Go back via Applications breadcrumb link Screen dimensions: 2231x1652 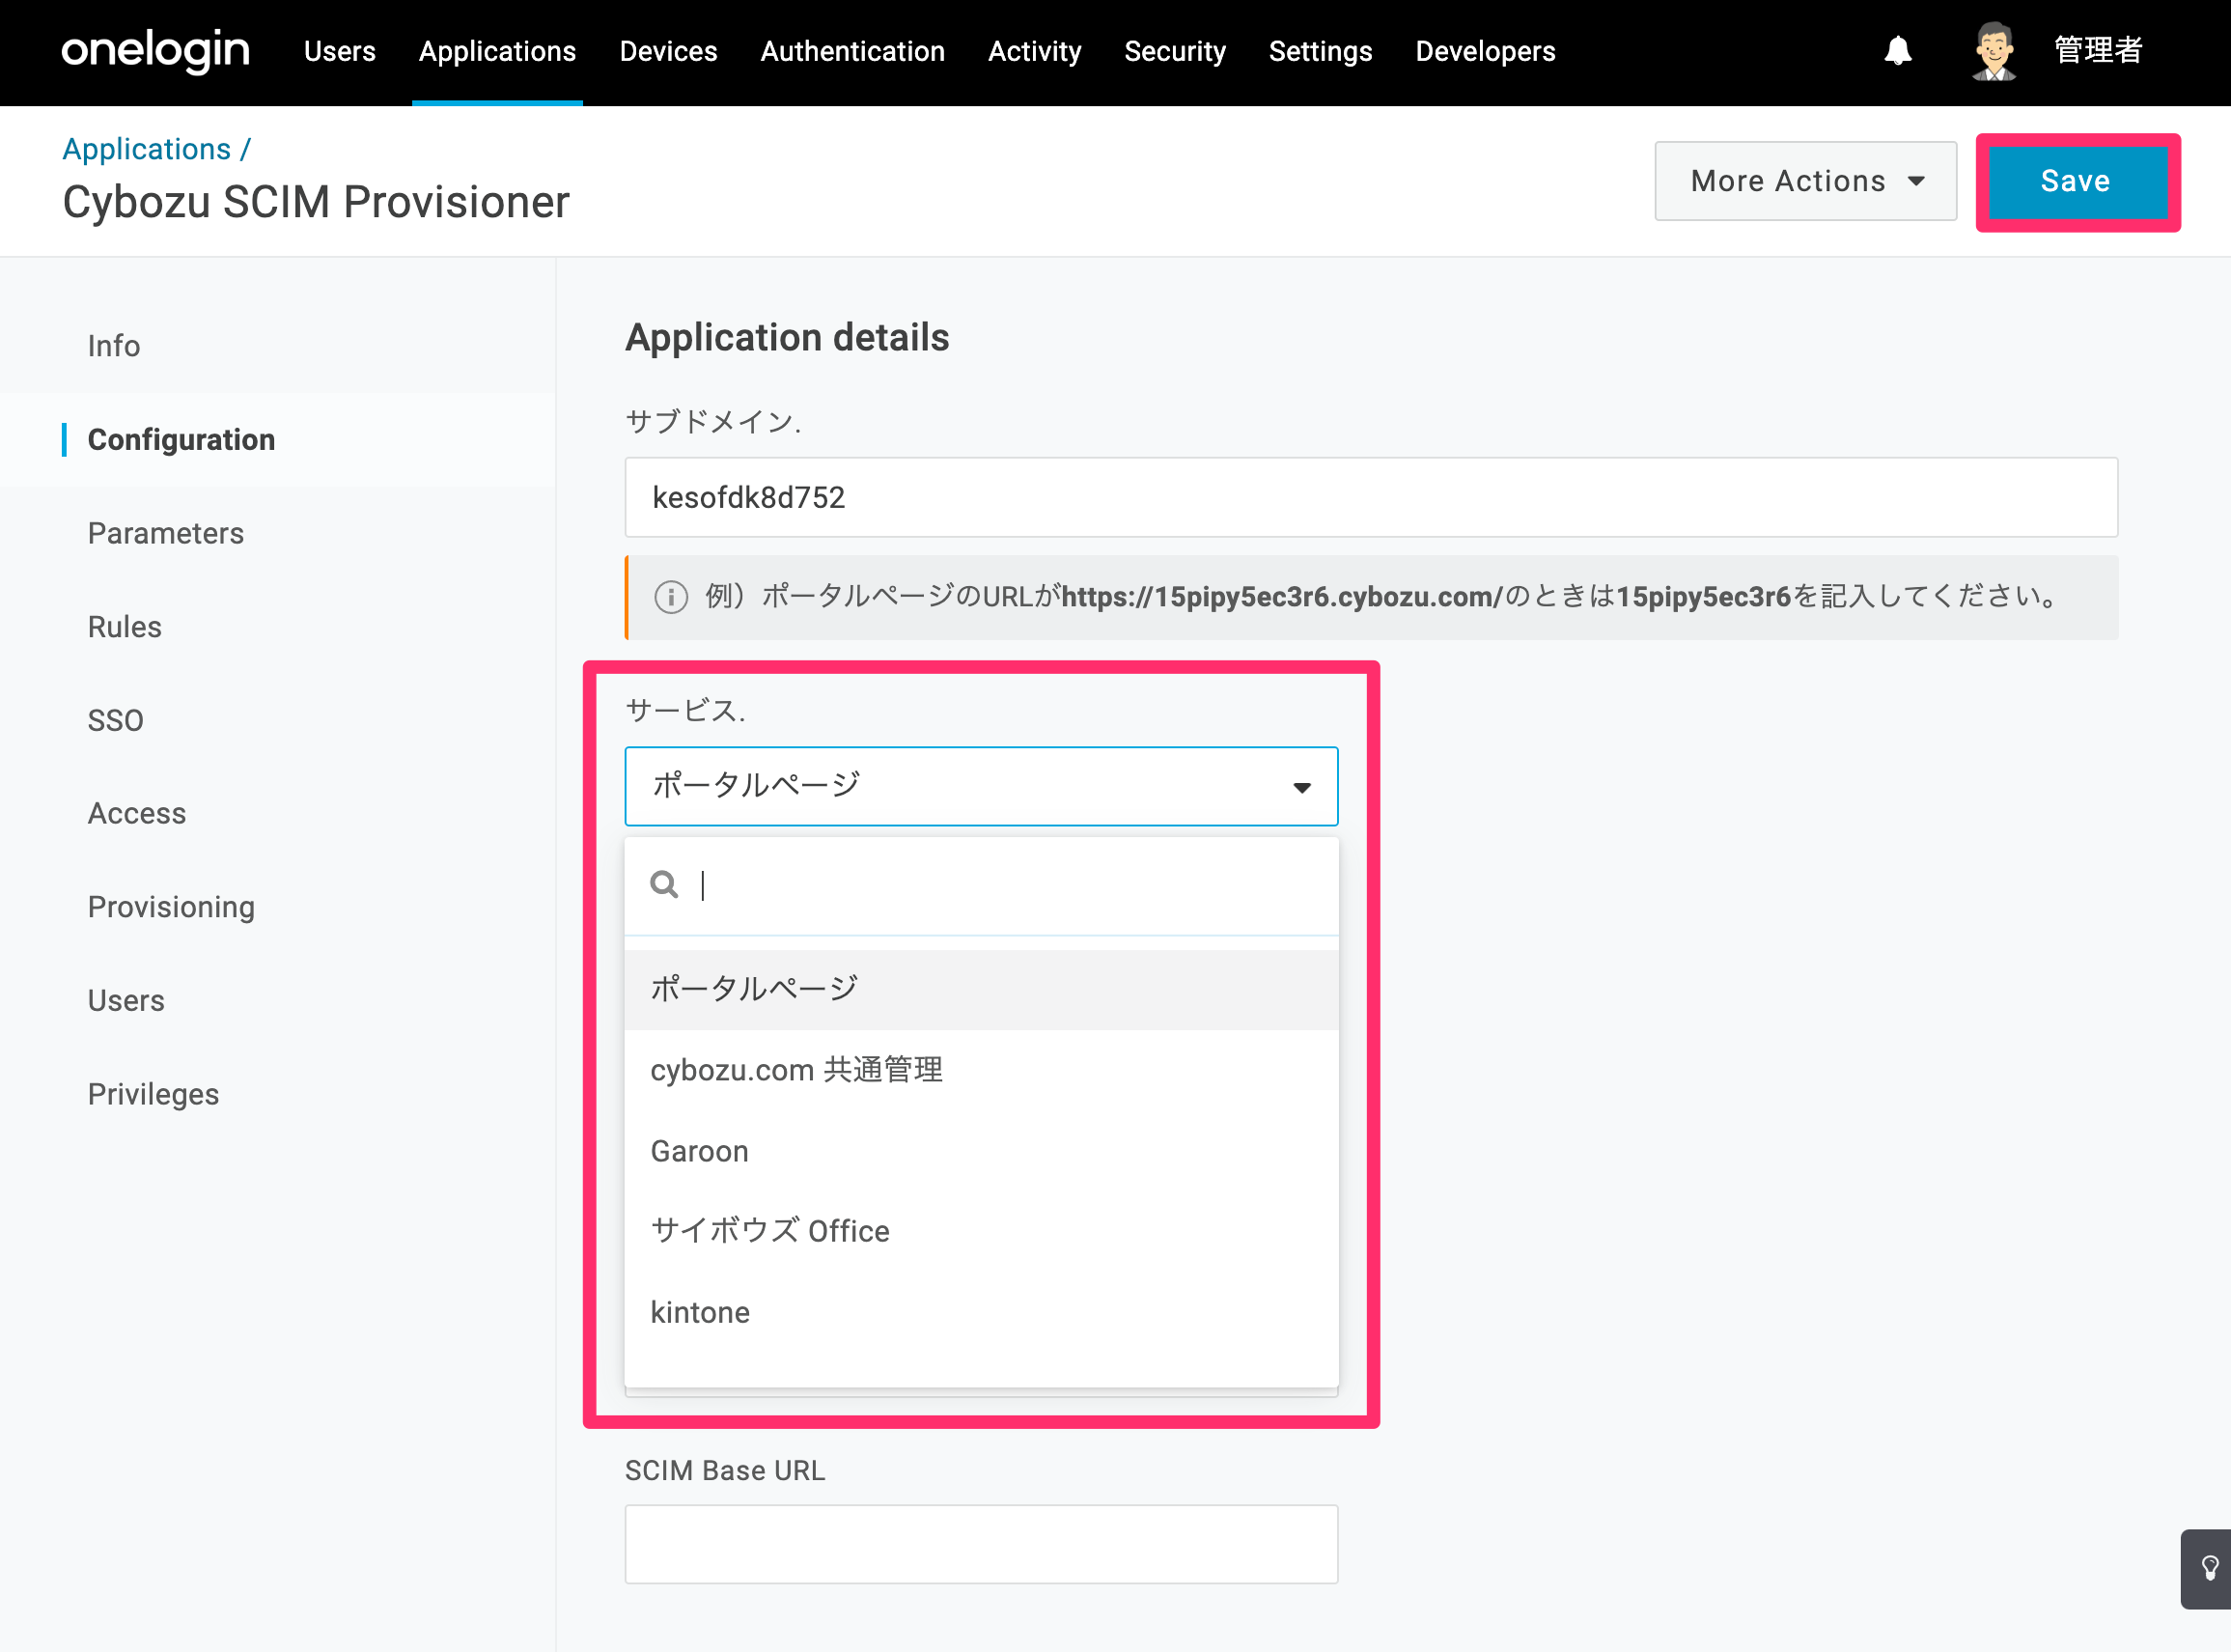pos(147,149)
